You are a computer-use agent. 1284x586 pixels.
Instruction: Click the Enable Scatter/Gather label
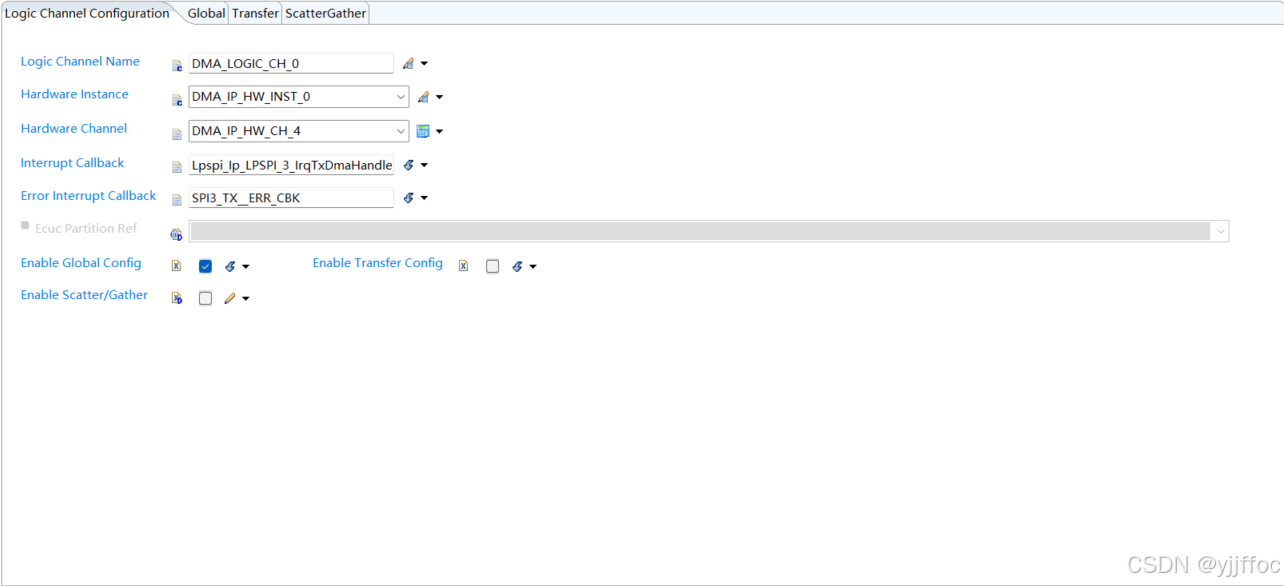(84, 295)
